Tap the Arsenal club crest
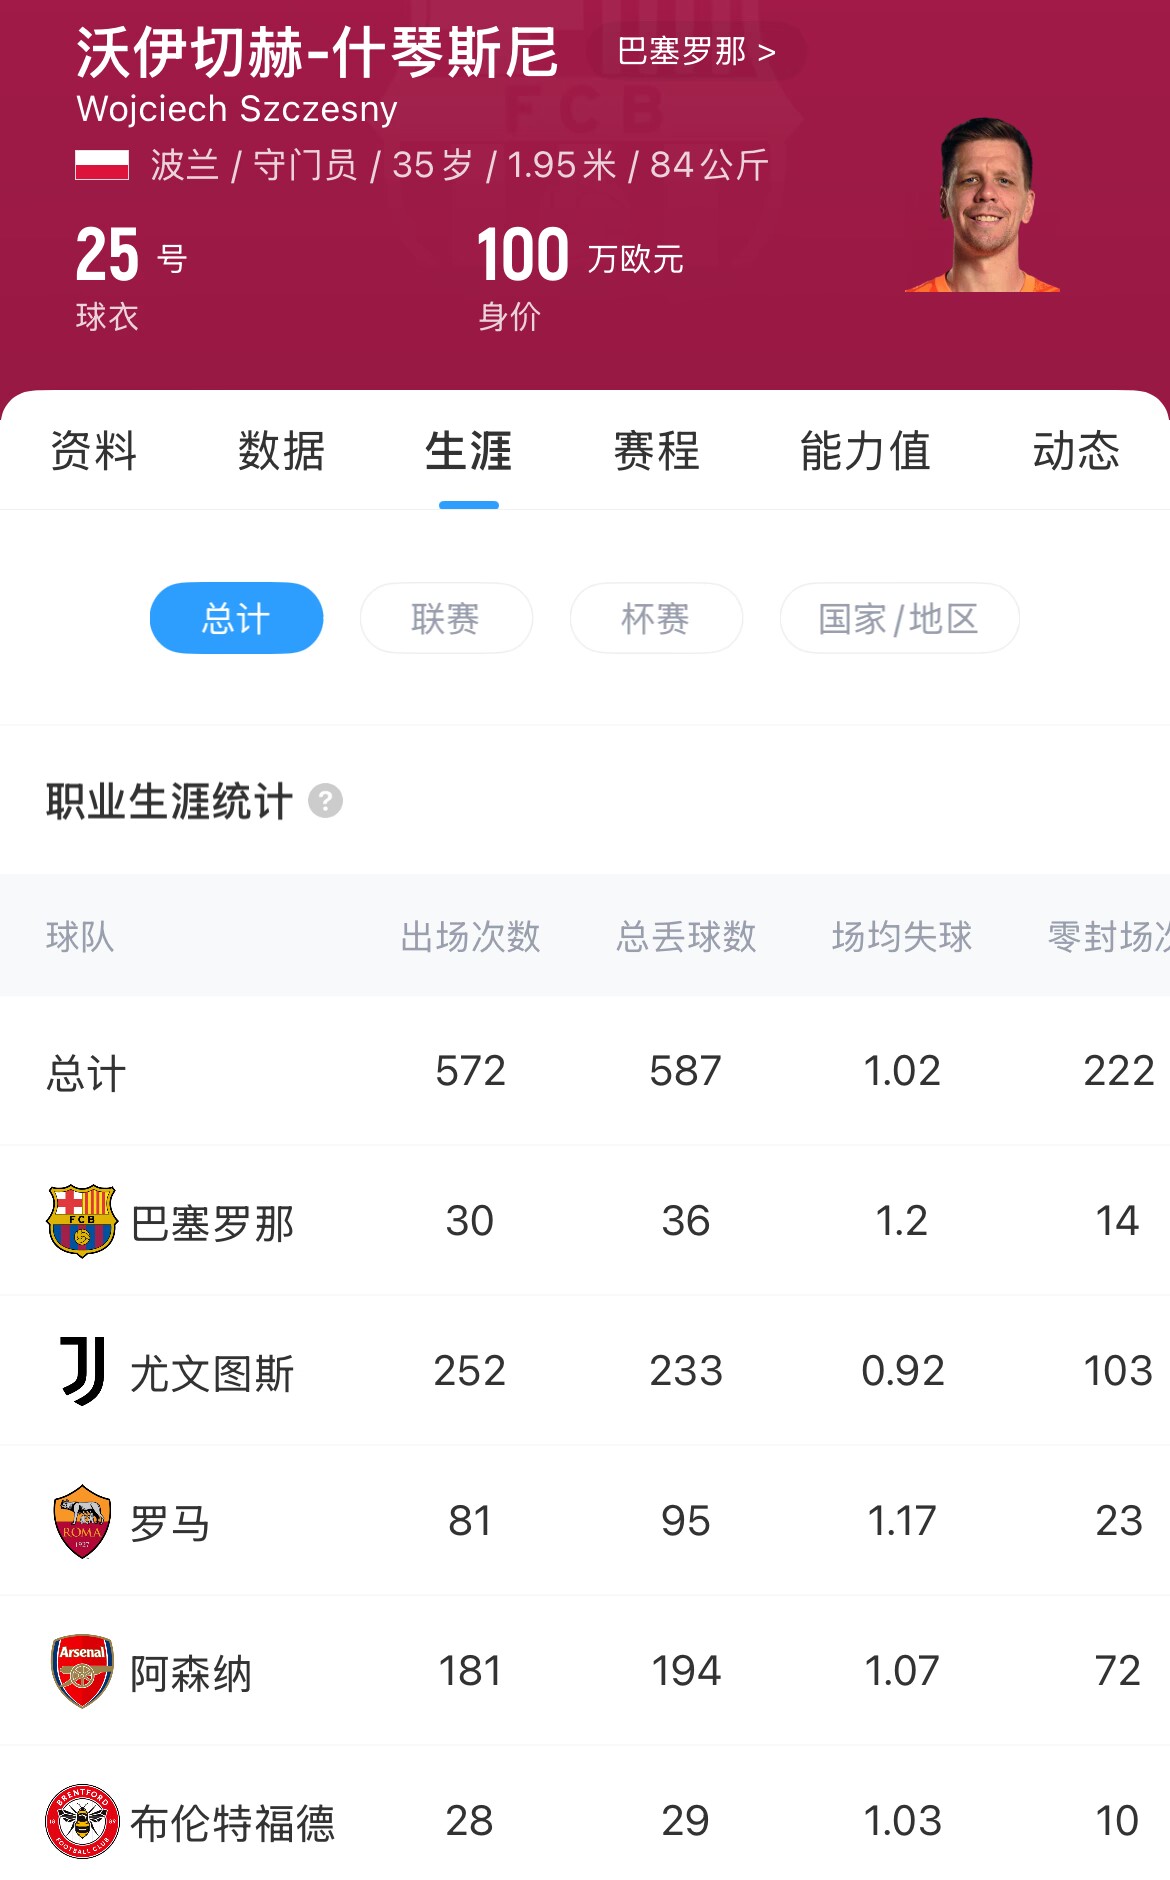This screenshot has height=1880, width=1170. 82,1670
